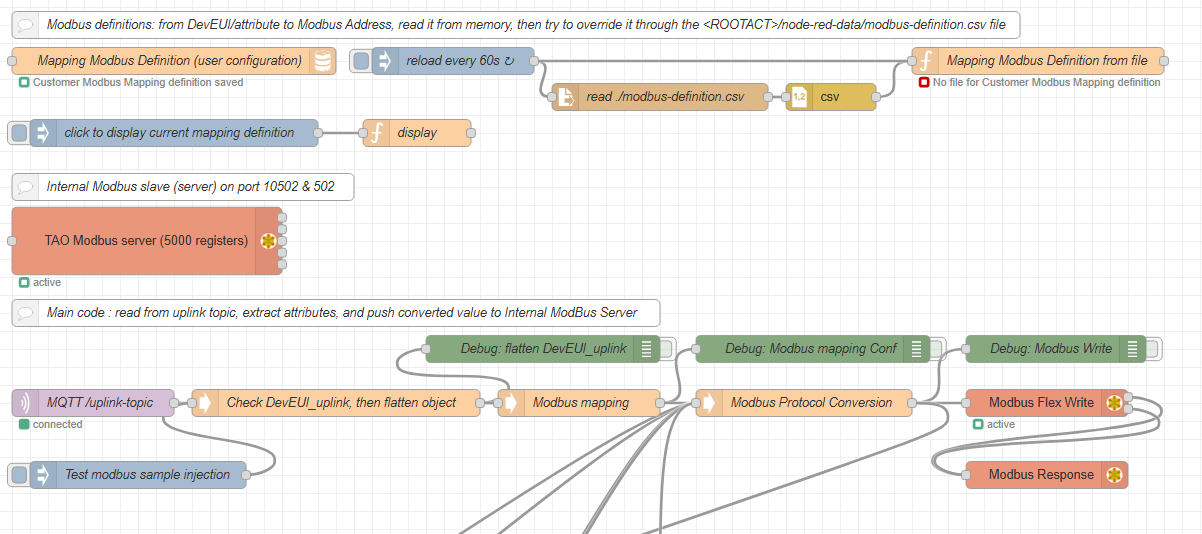Viewport: 1202px width, 534px height.
Task: Click the MQTT /uplink-topic node's signal icon
Action: pos(25,403)
